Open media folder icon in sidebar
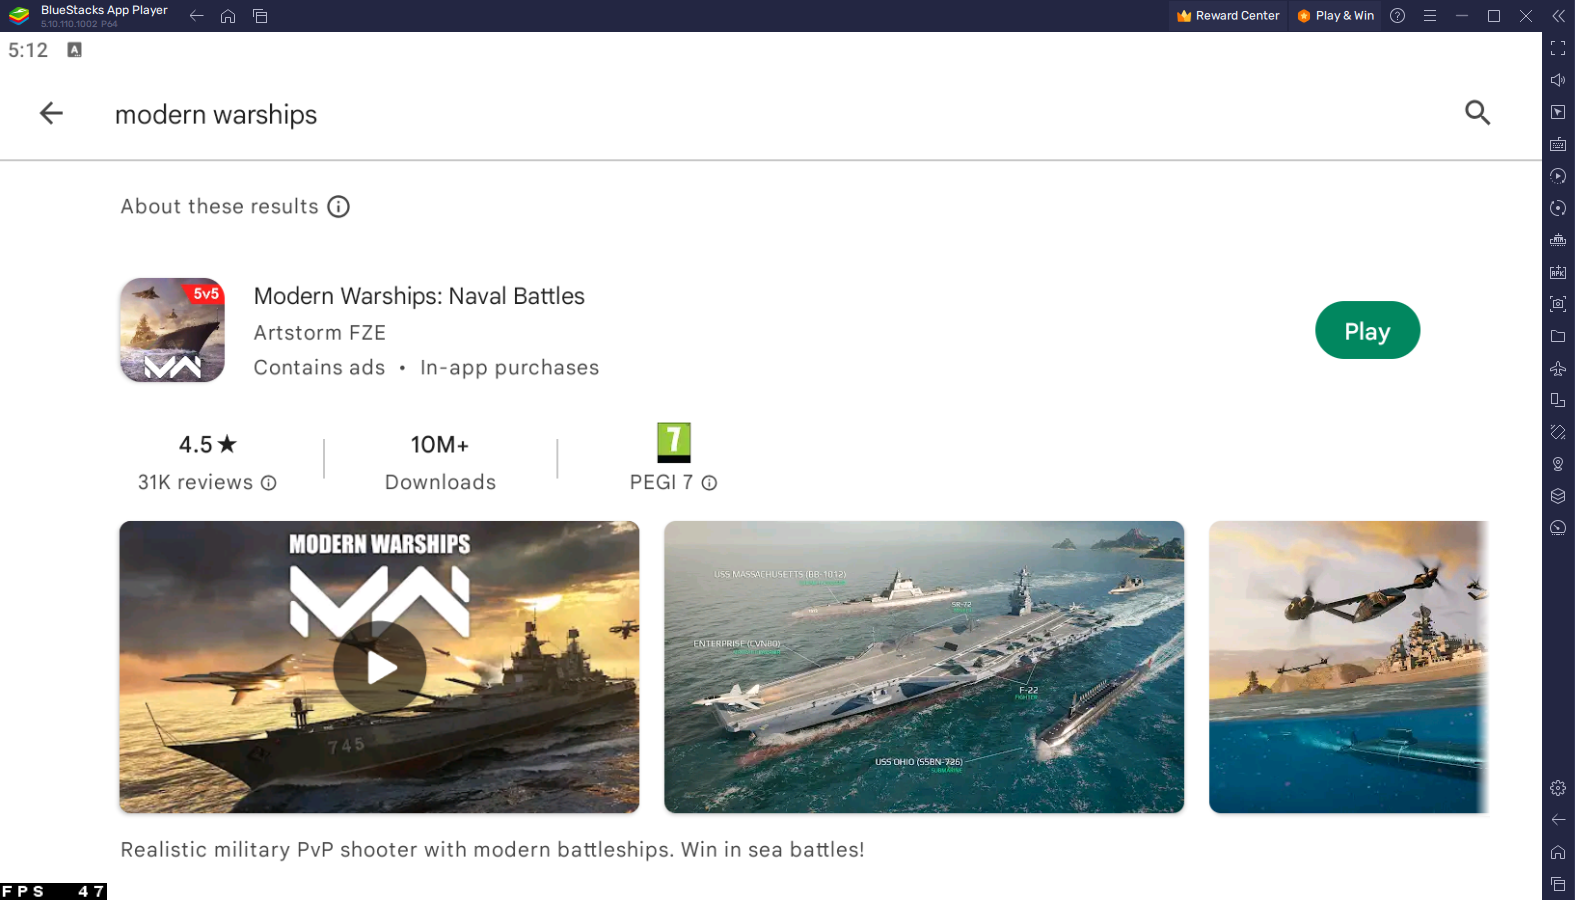Viewport: 1575px width, 900px height. (1558, 336)
